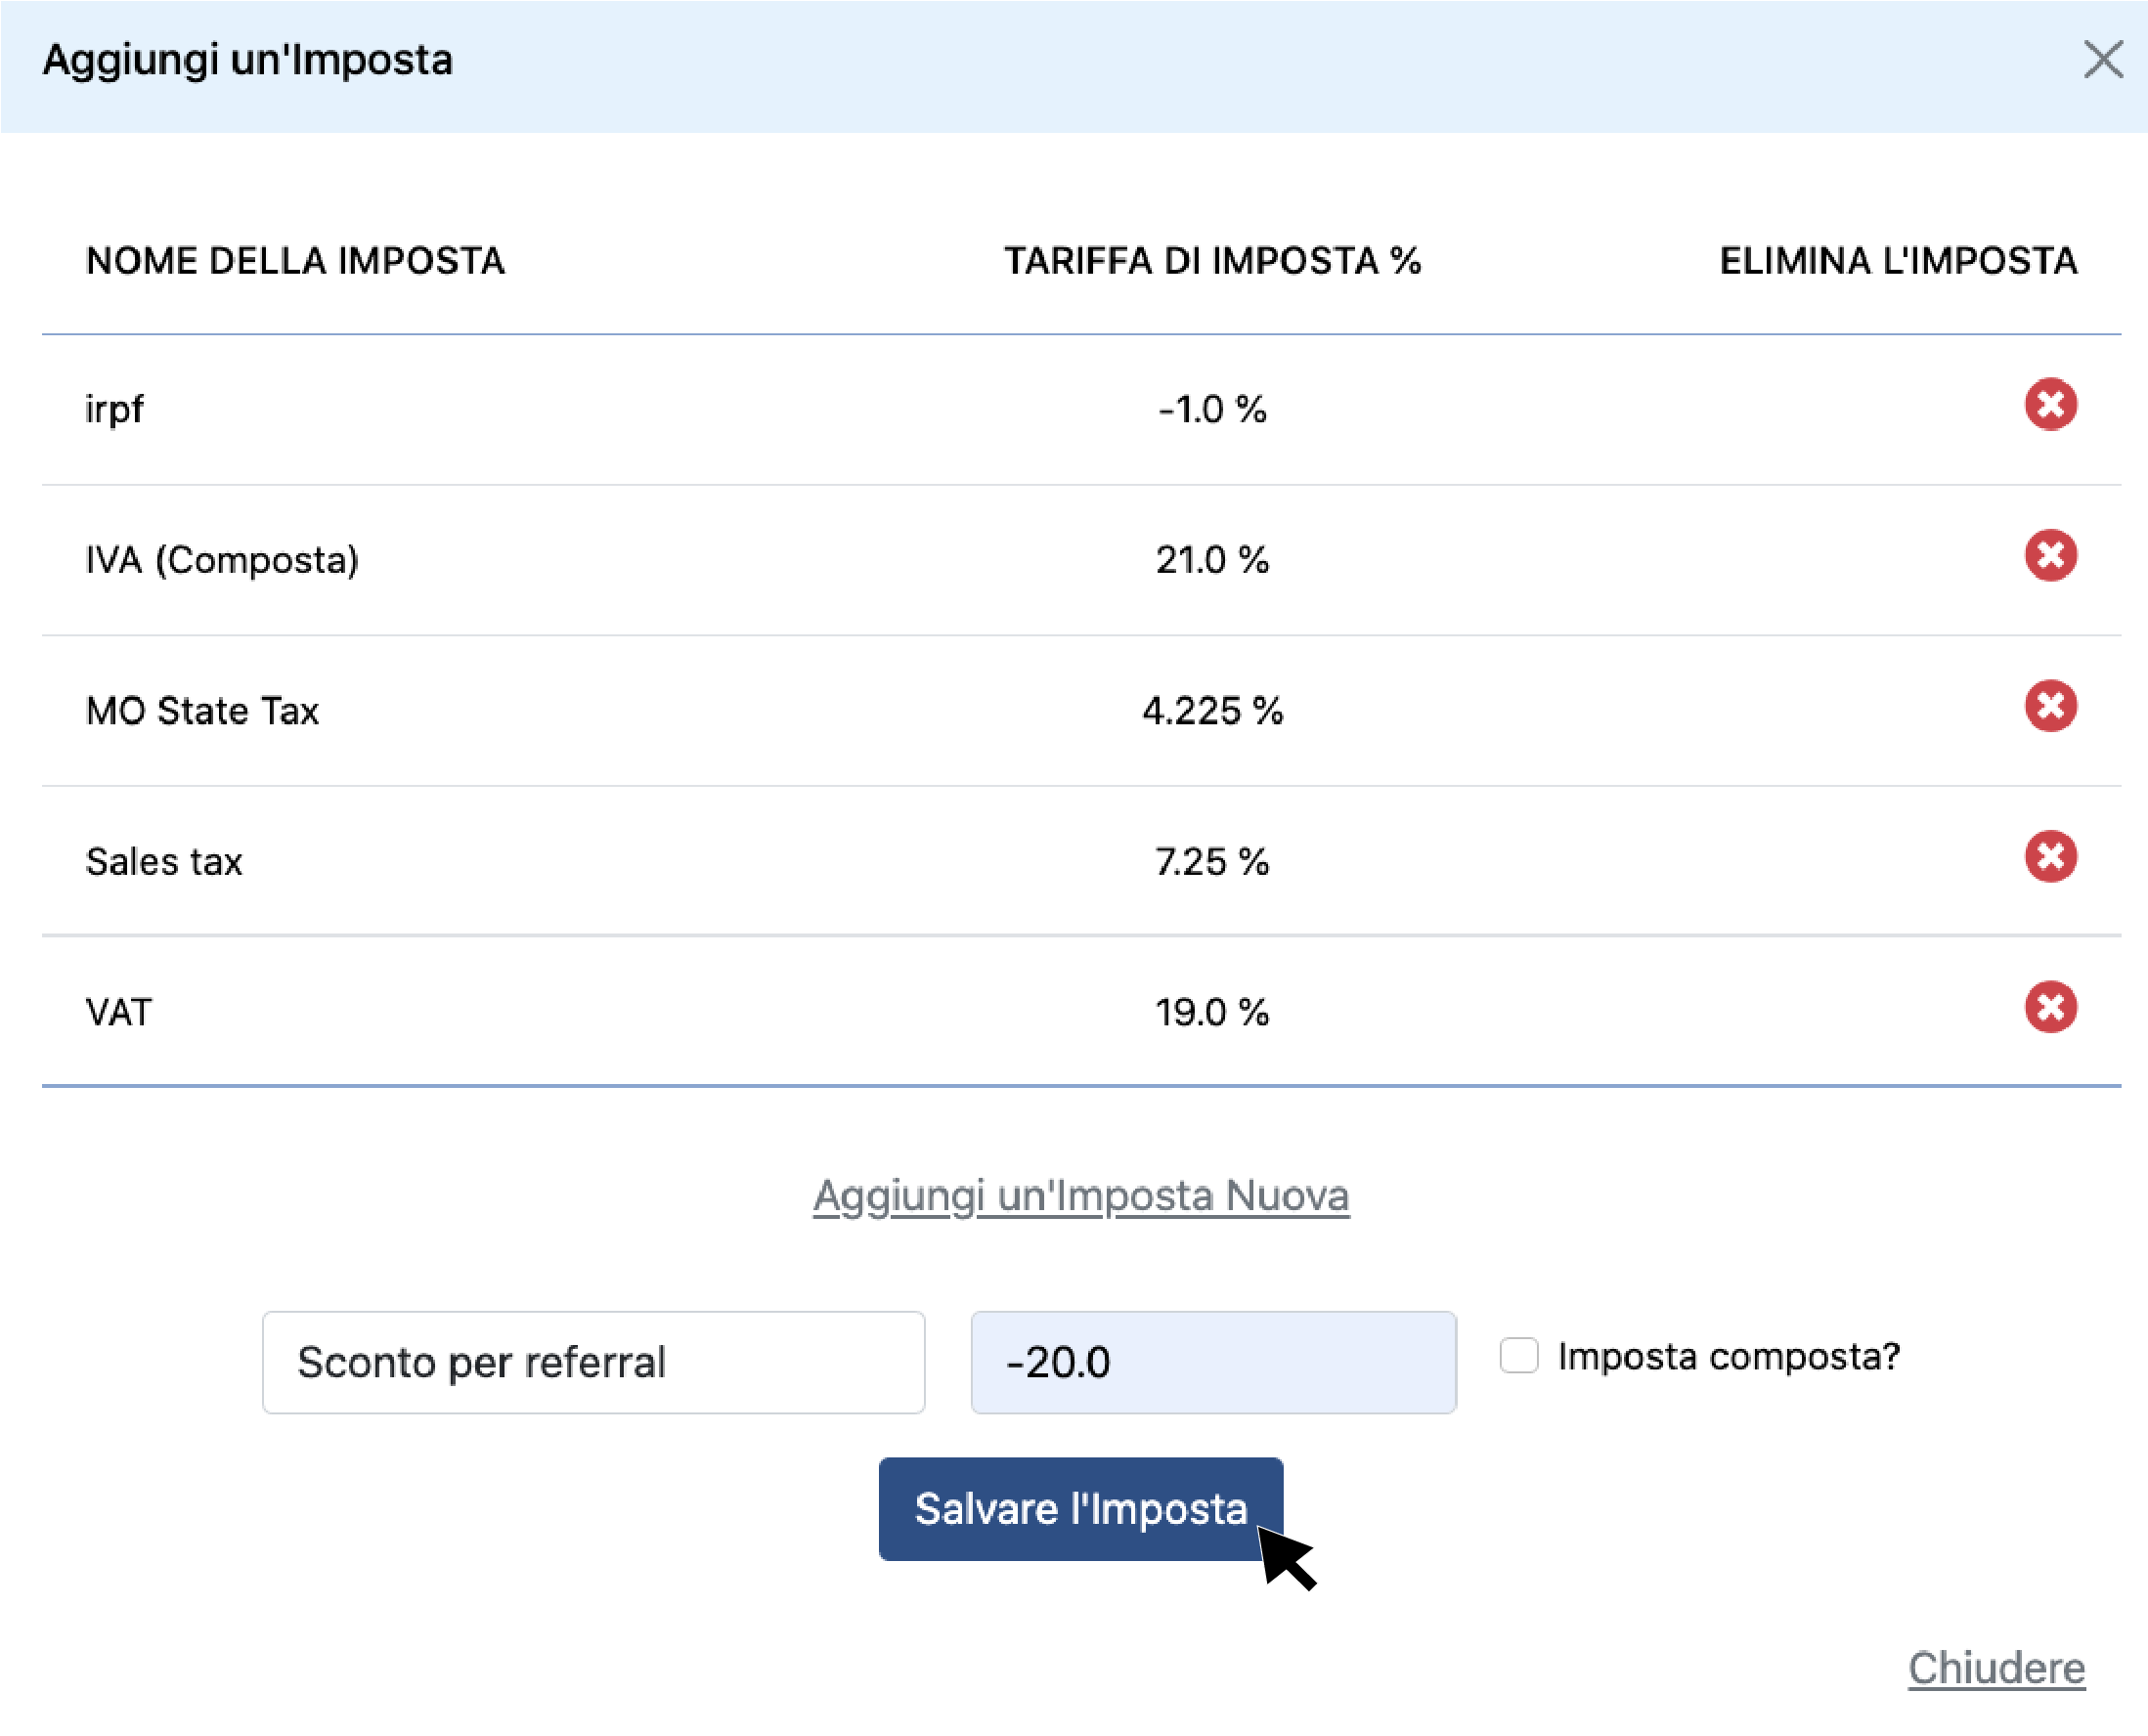Click the NOME DELLA IMPOSTA column header
Viewport: 2148px width, 1736px height.
(295, 261)
